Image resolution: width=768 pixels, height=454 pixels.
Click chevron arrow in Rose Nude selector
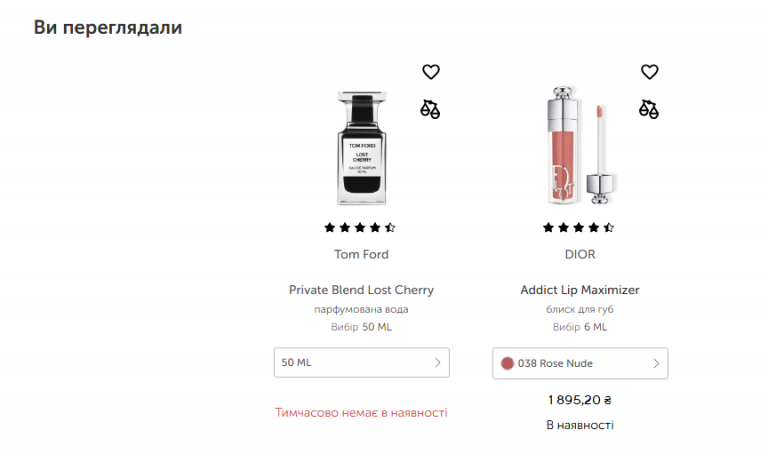[656, 364]
